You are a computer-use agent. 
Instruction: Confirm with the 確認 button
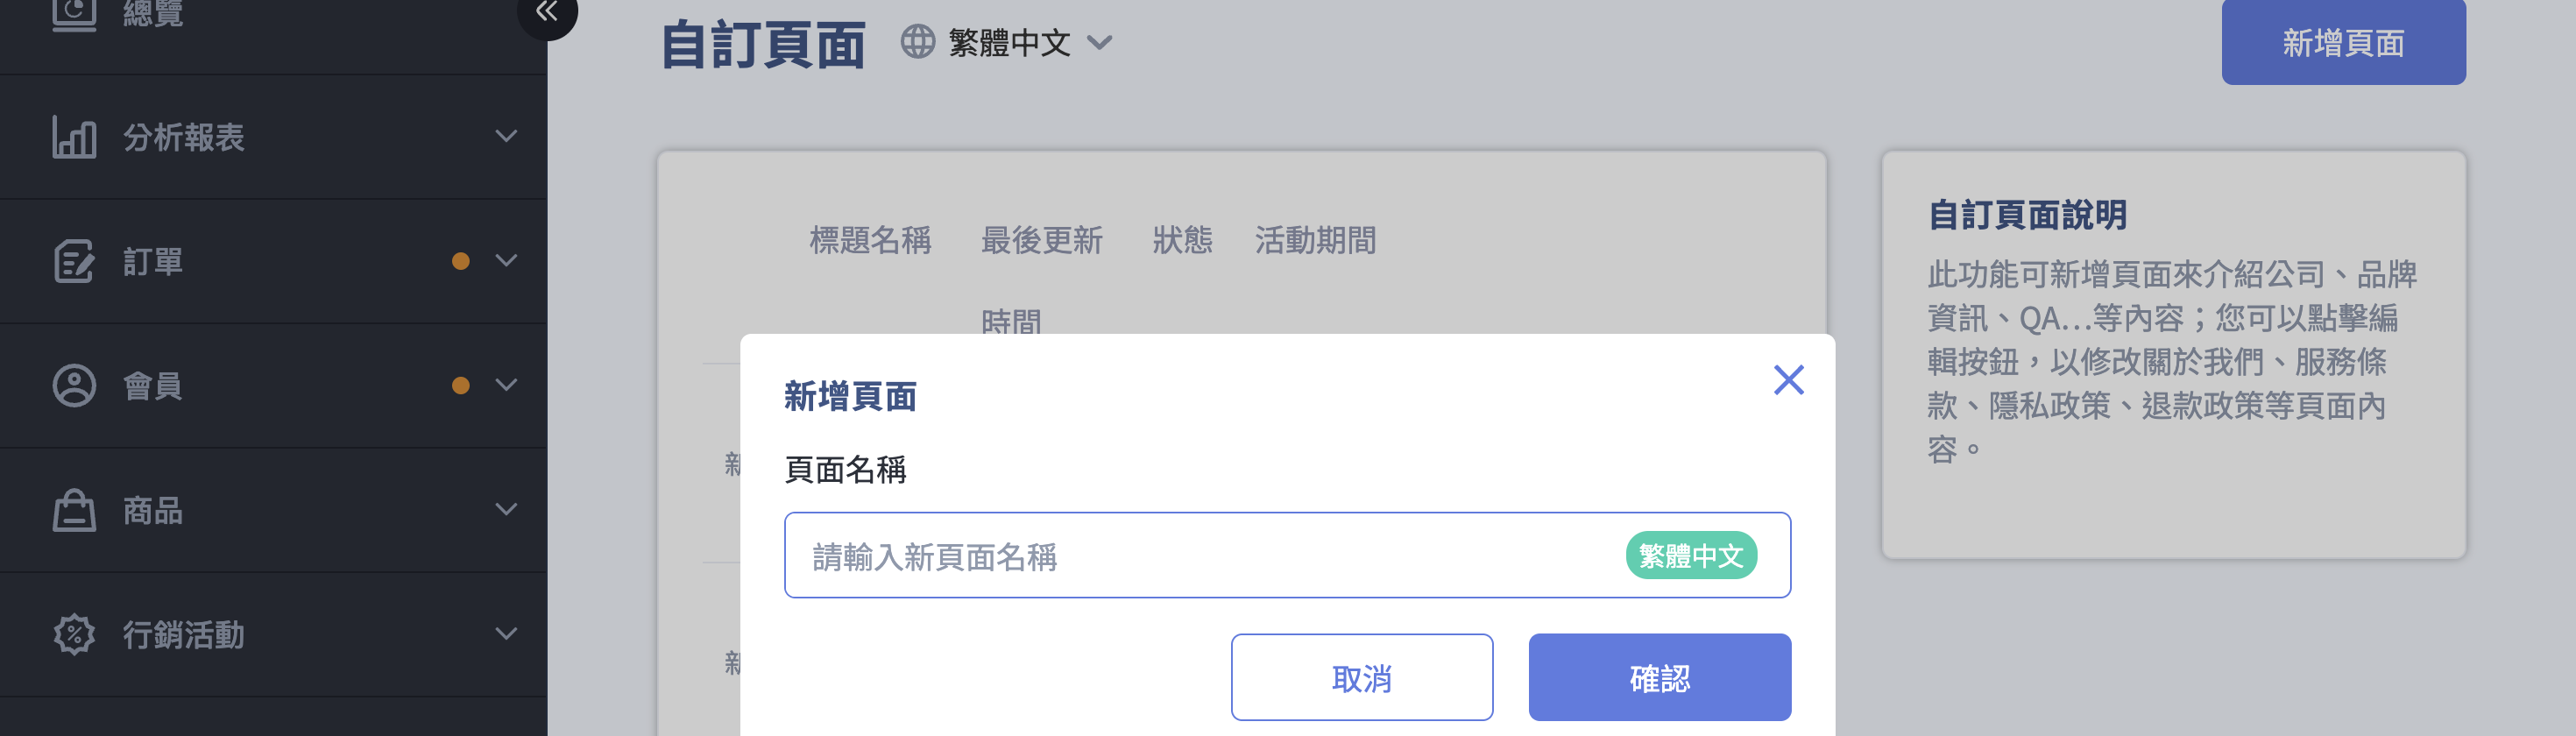point(1659,677)
